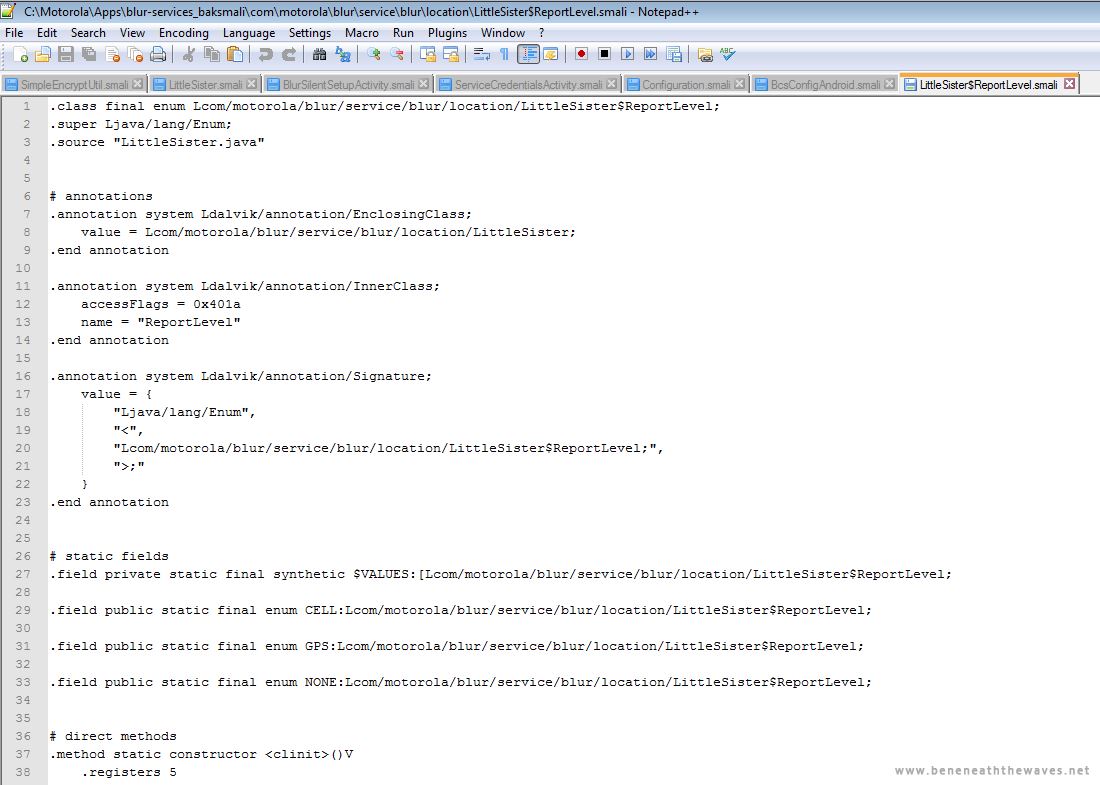Open Find with the binoculars icon
This screenshot has width=1100, height=785.
[x=319, y=55]
